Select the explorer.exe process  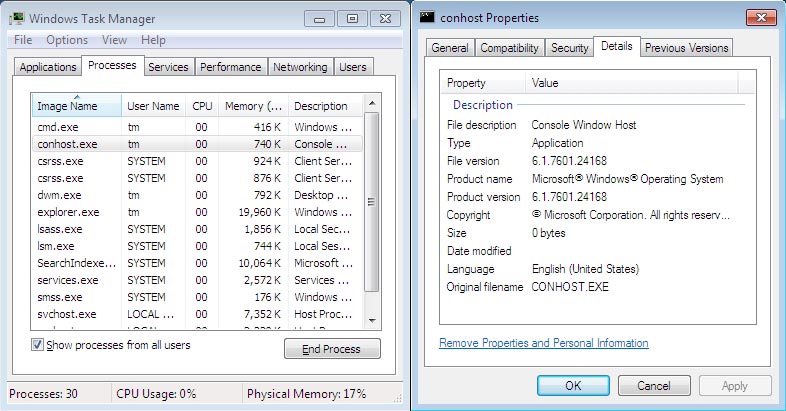tap(197, 212)
